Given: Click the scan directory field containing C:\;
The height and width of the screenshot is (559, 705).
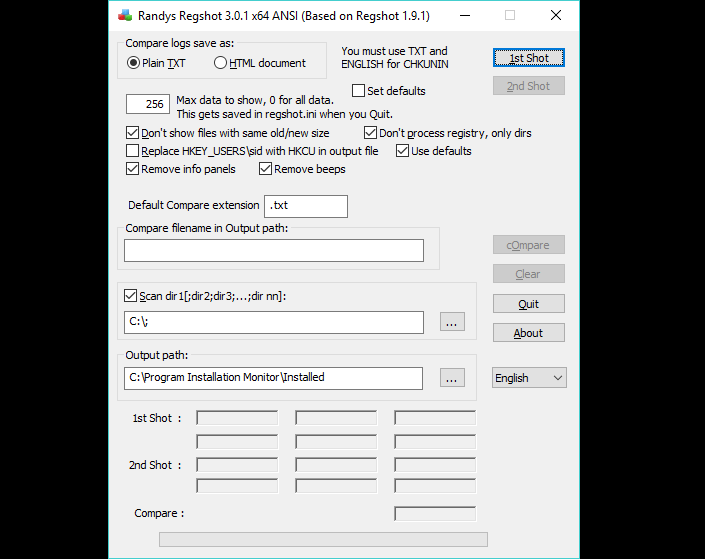Looking at the screenshot, I should click(274, 322).
